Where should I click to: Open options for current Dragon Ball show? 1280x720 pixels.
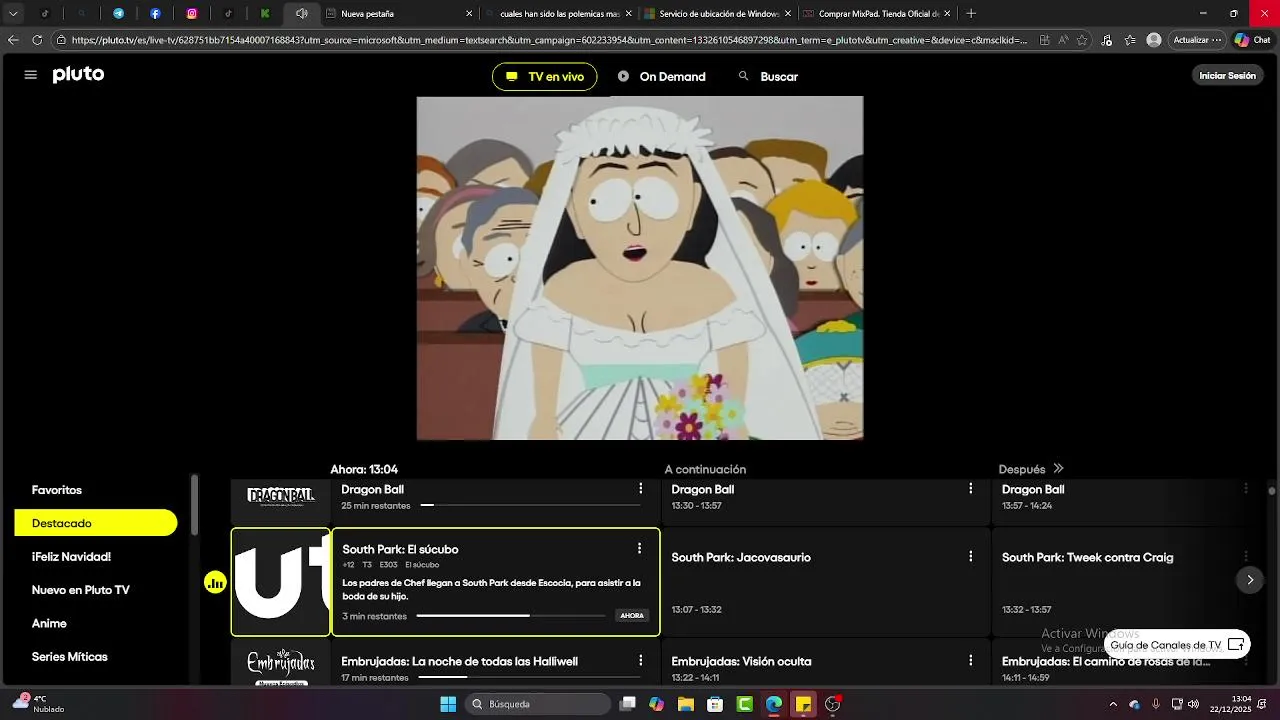tap(640, 489)
